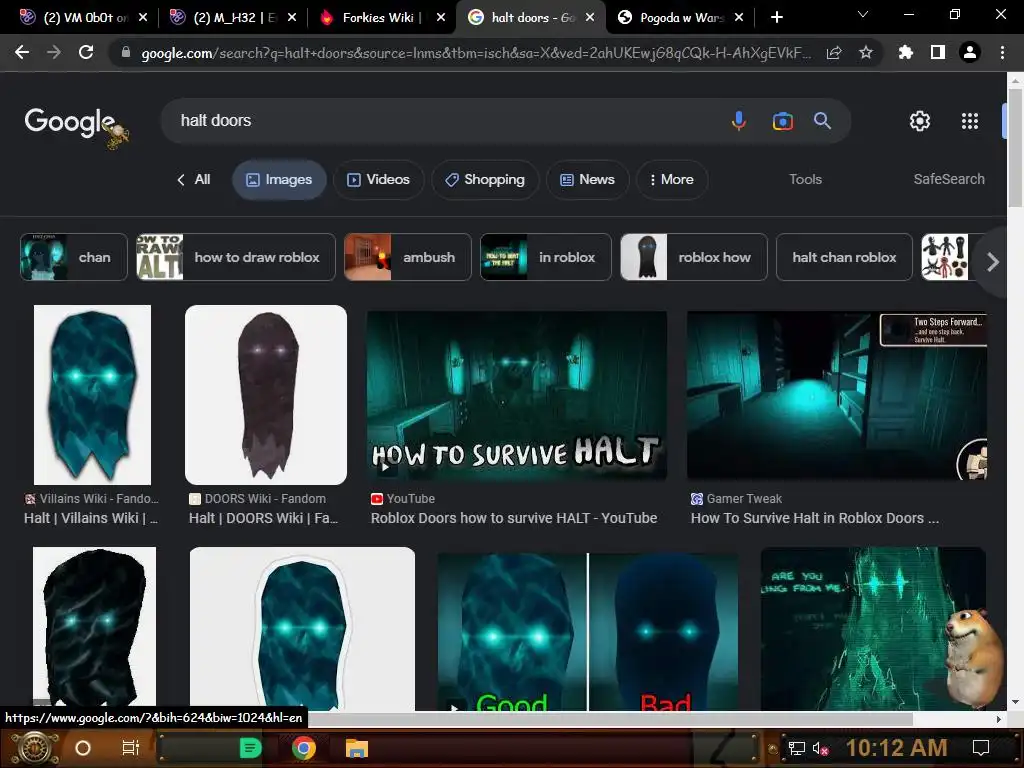Show more suggestion chips with right arrow
1024x768 pixels.
(993, 262)
